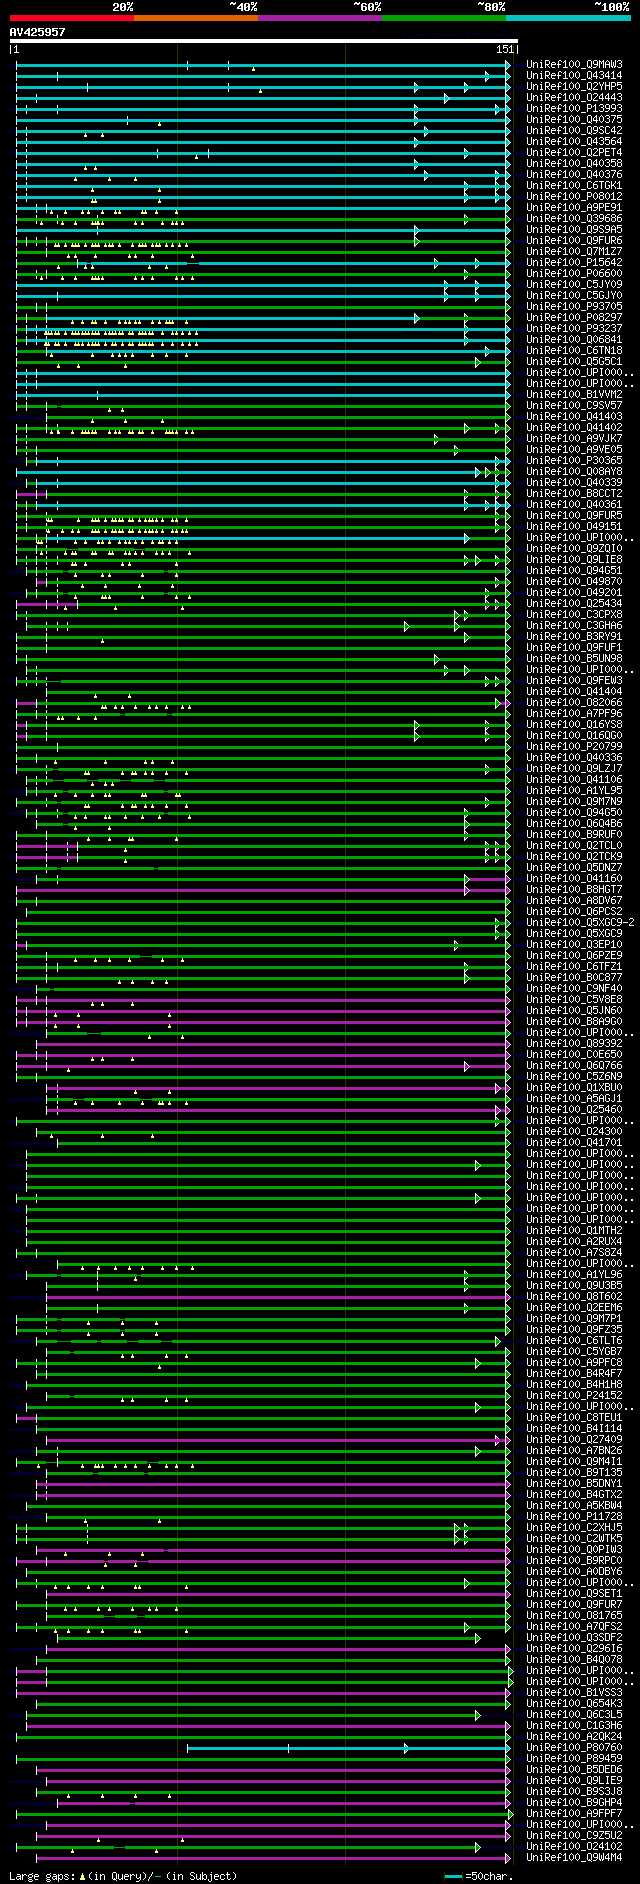Open the UniRef100_O24443 hit
640x1884 pixels.
[x=574, y=97]
